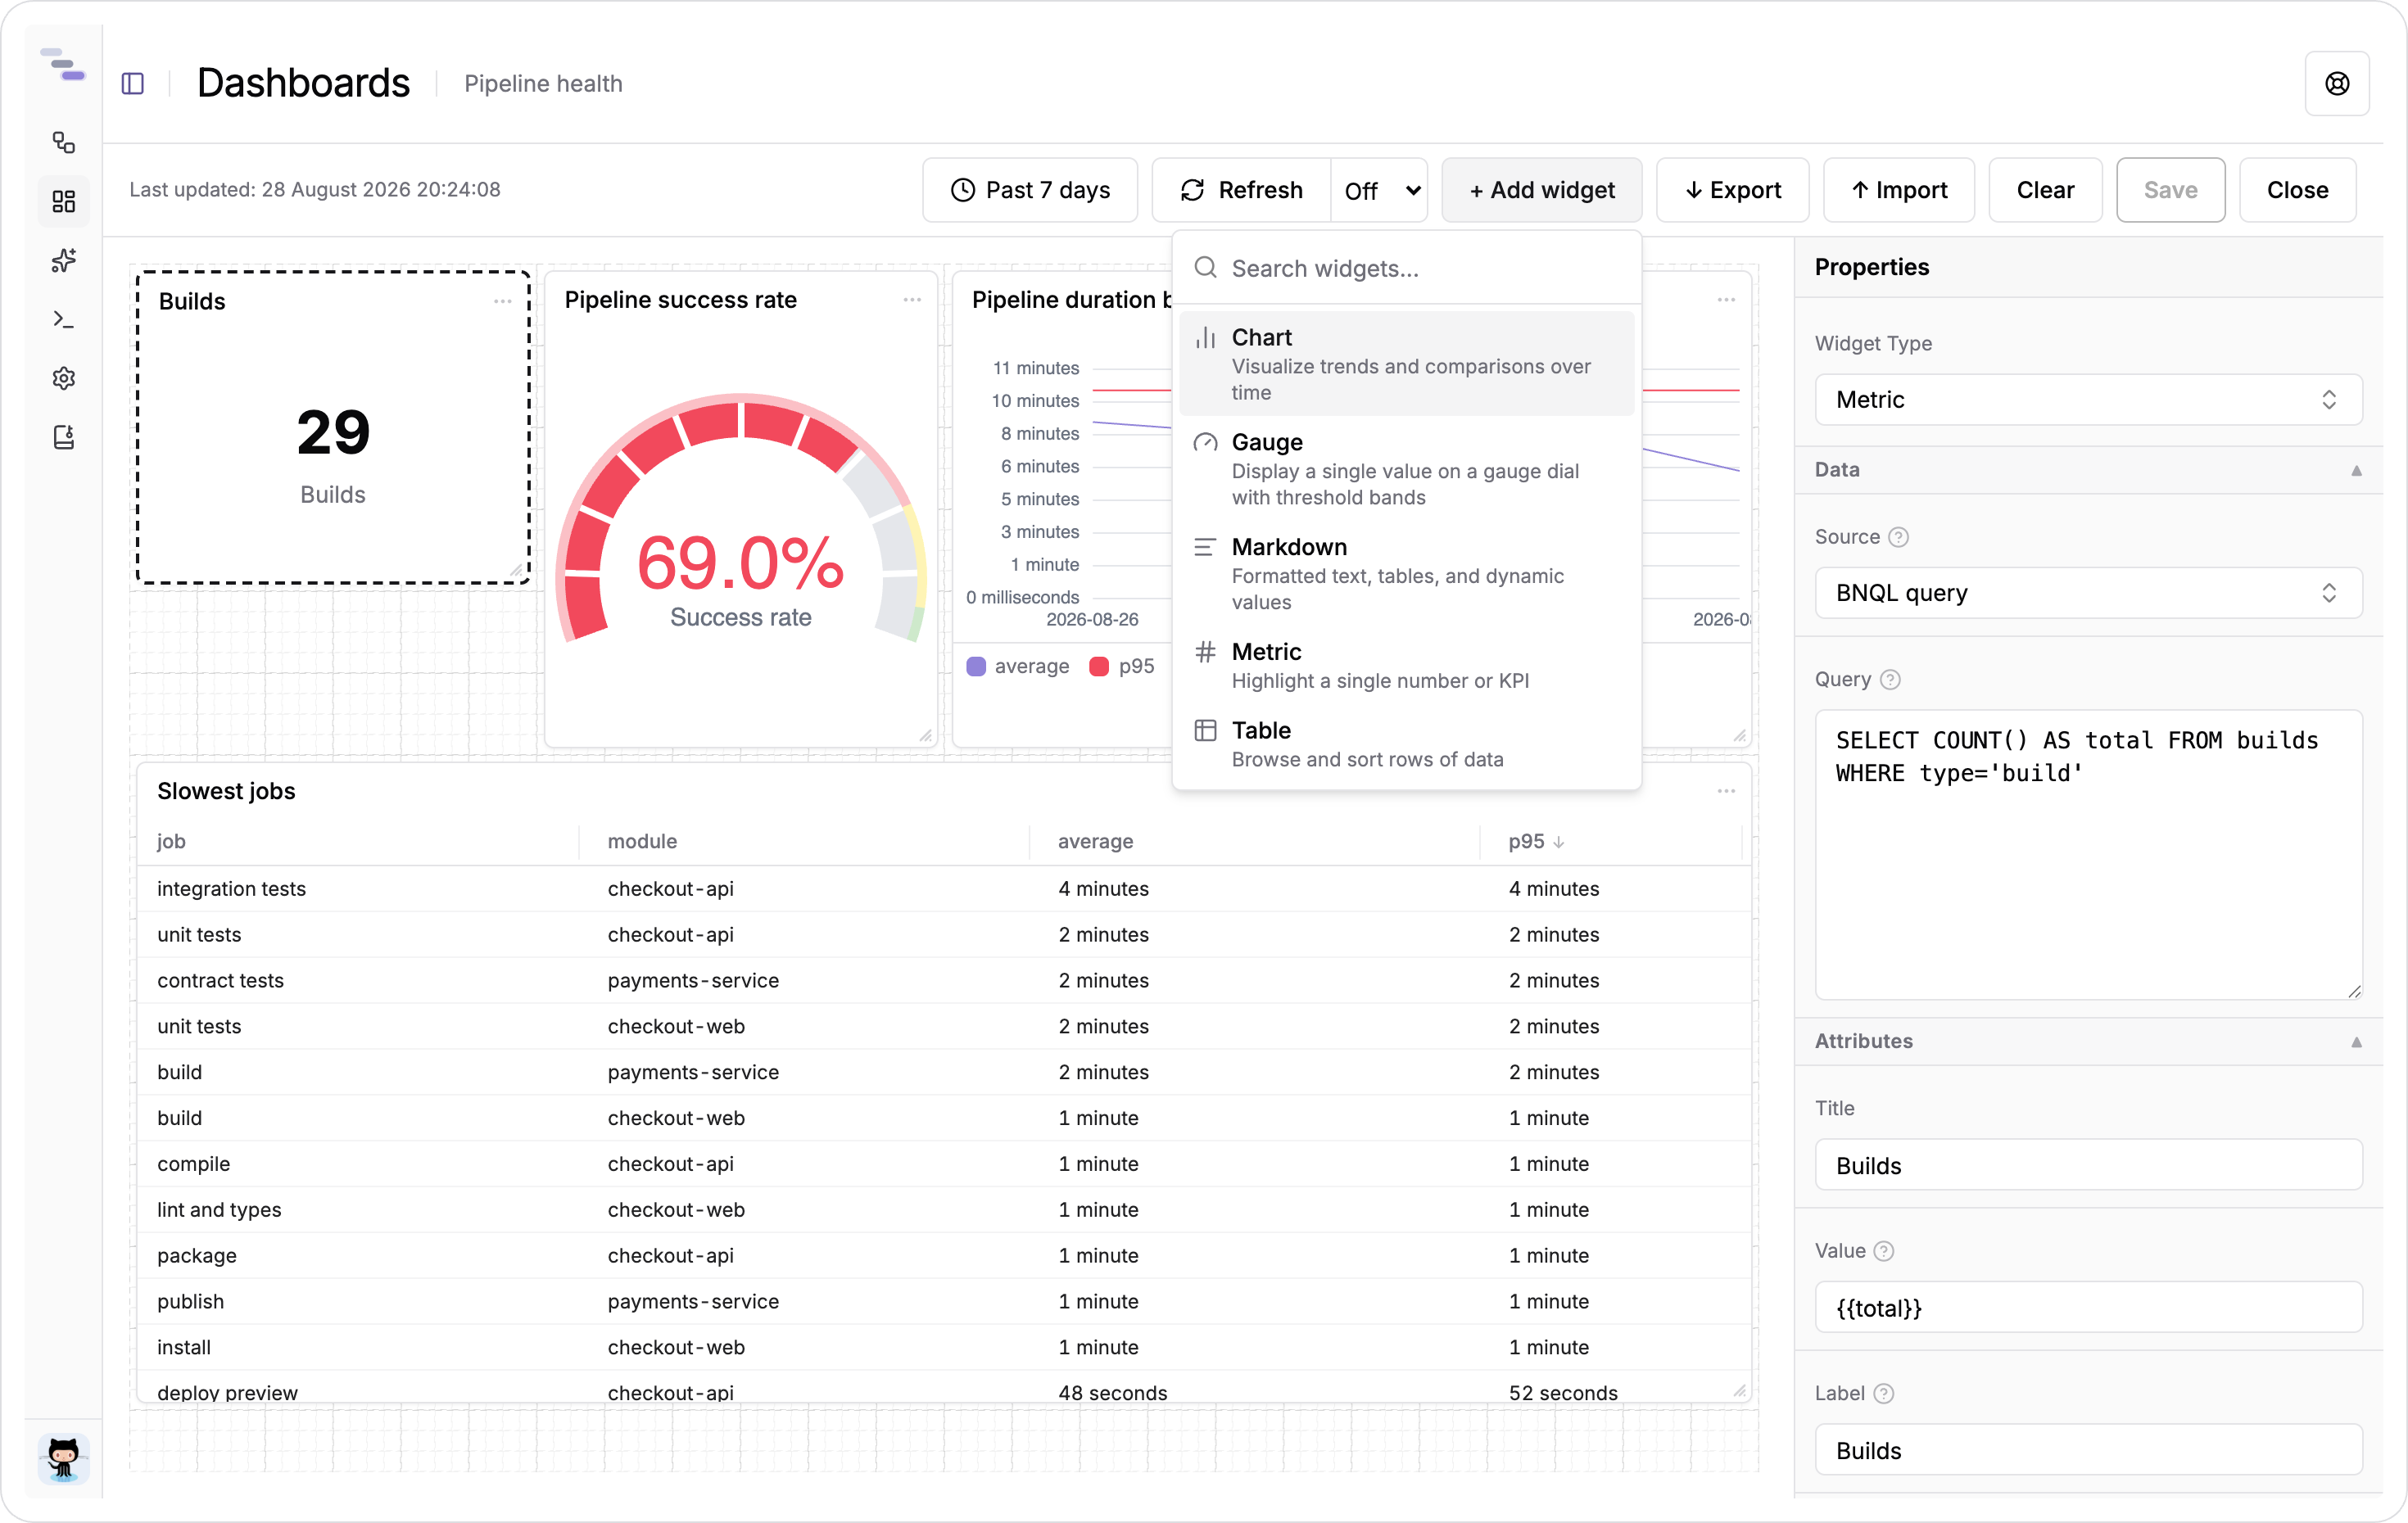Select Chart from the widget menu
Image resolution: width=2408 pixels, height=1523 pixels.
point(1406,364)
